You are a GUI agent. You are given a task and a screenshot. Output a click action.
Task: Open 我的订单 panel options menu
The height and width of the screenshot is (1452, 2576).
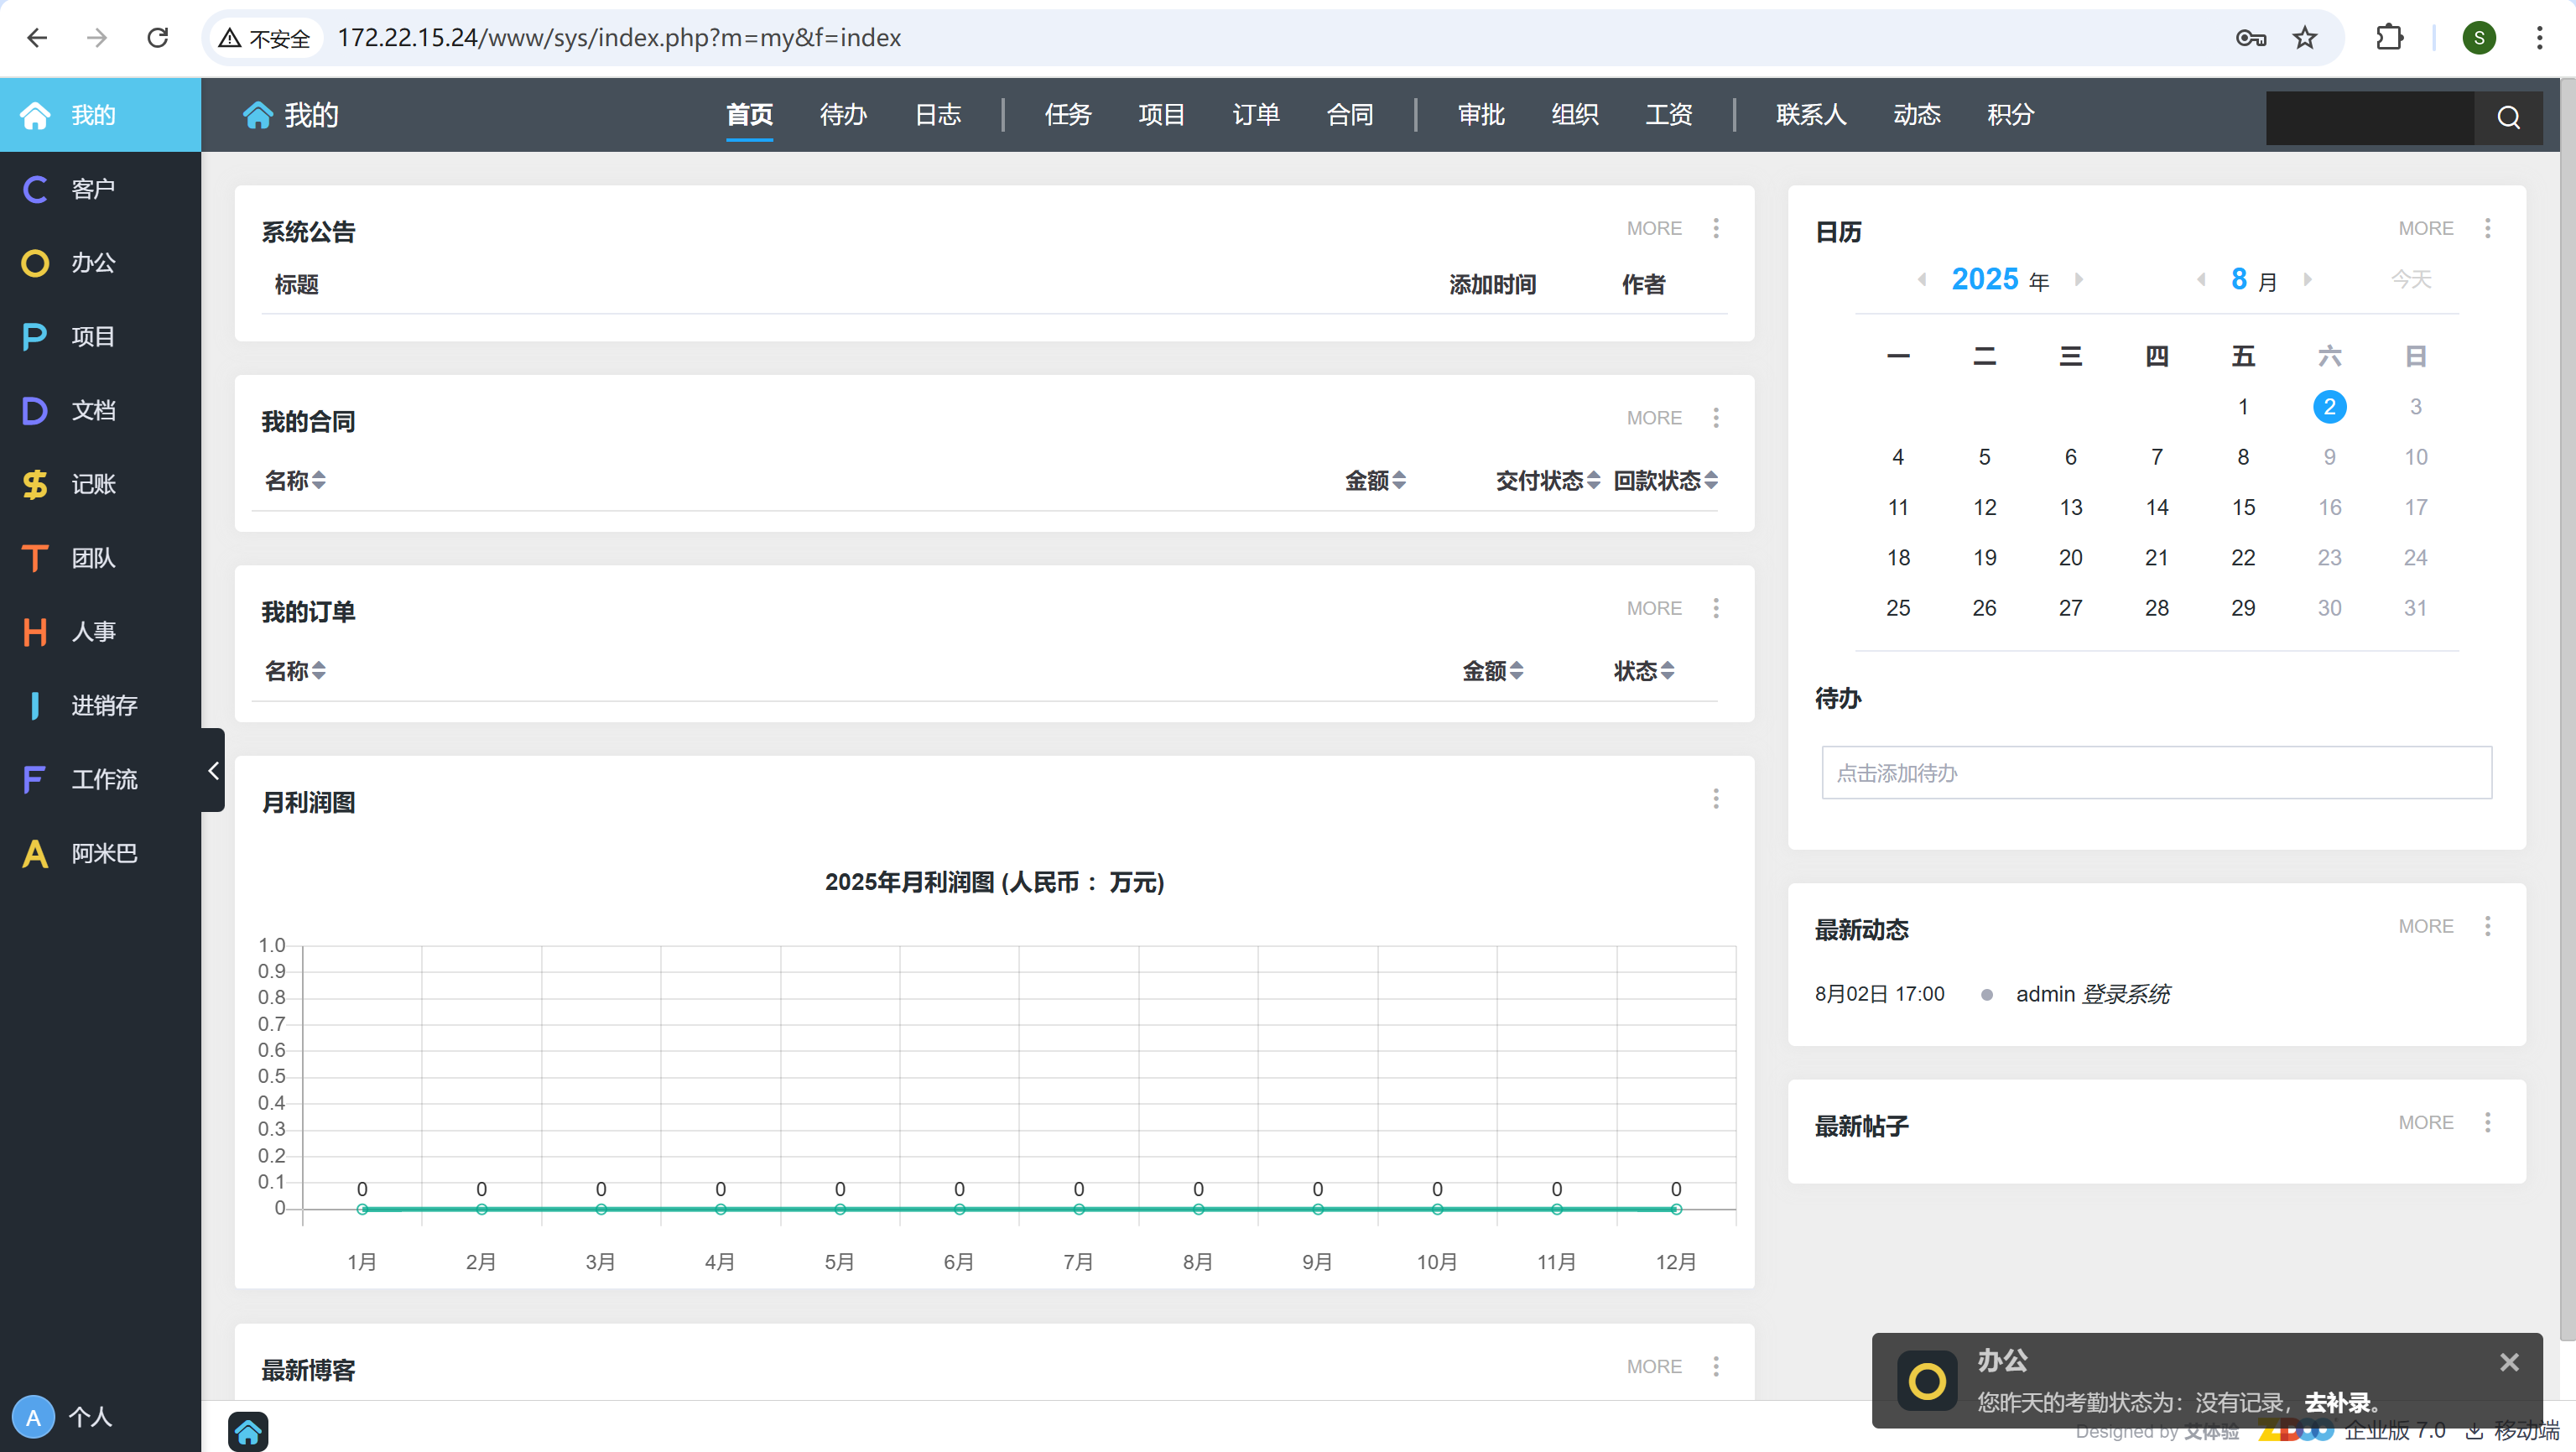point(1716,608)
